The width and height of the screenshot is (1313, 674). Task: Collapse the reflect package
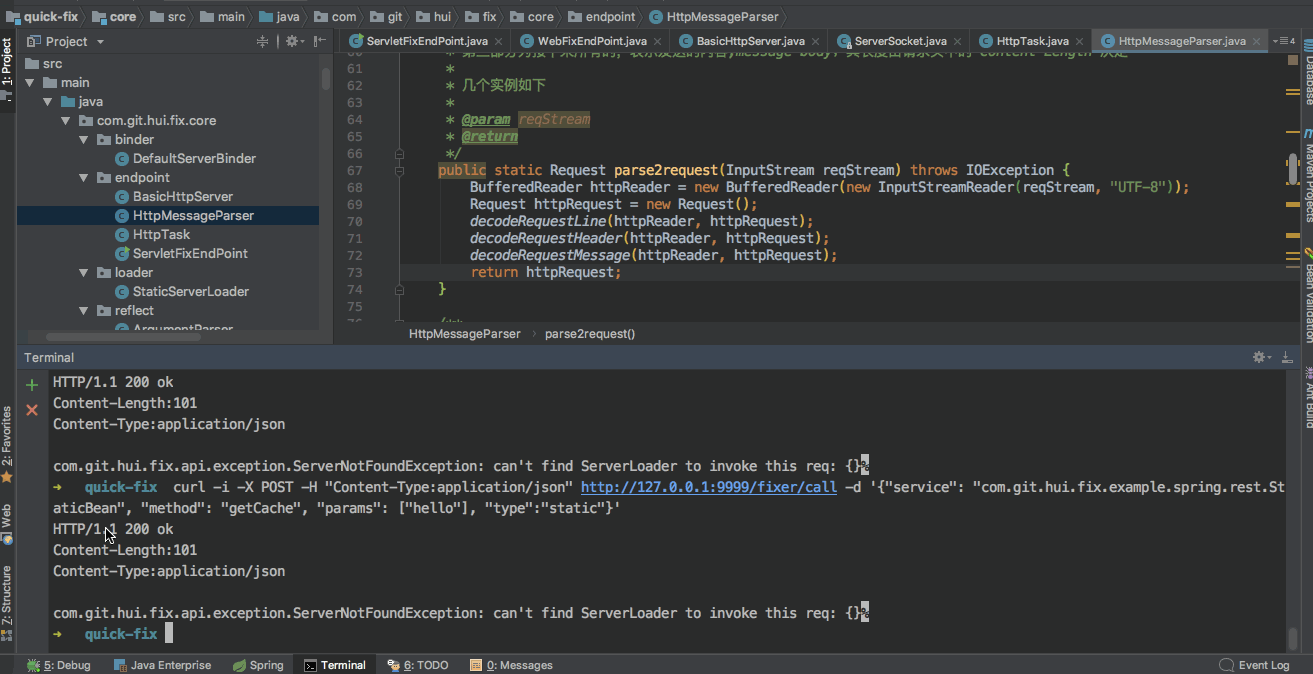83,310
